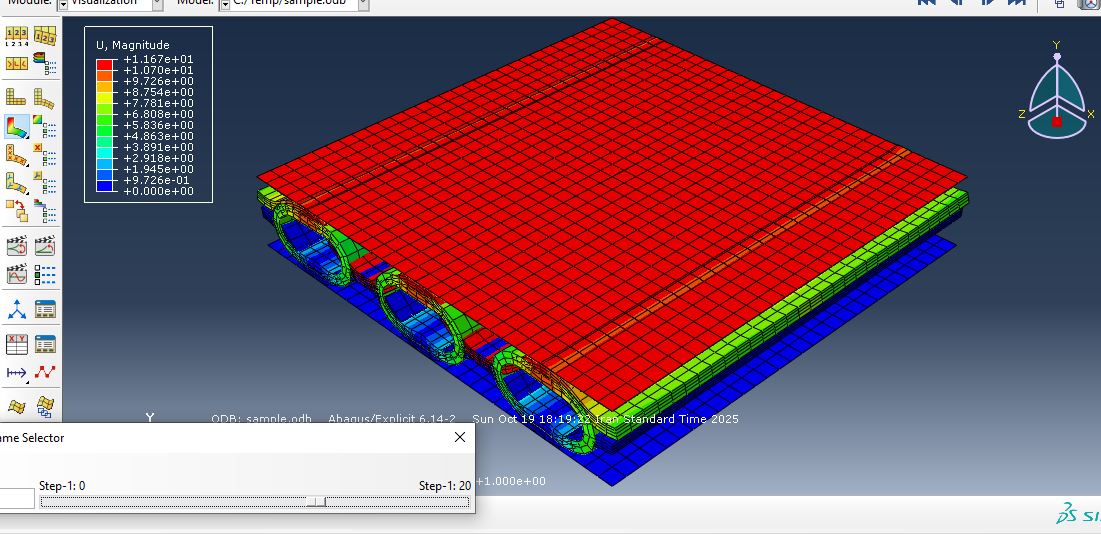1101x534 pixels.
Task: Open the XY Data Manager
Action: [x=44, y=344]
